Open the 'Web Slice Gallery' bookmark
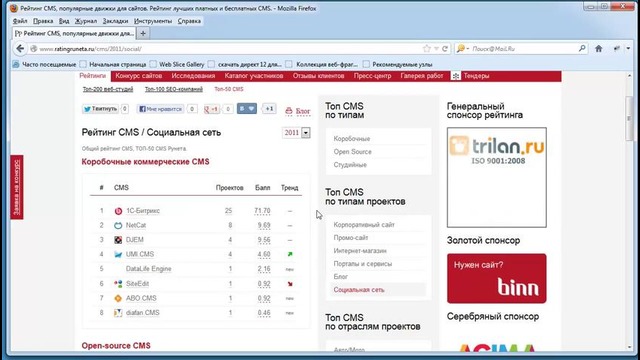 tap(177, 64)
